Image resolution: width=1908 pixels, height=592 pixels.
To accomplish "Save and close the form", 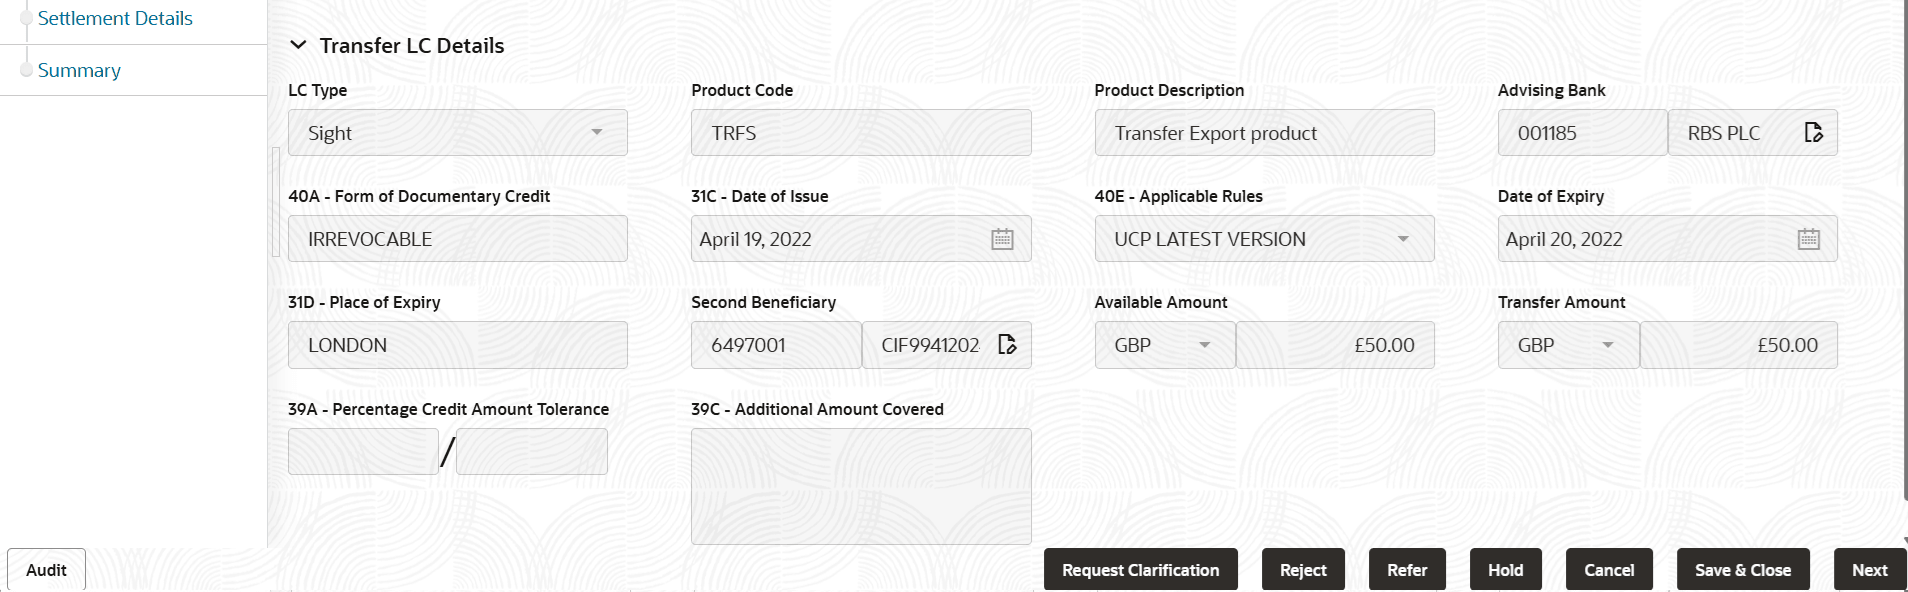I will click(x=1743, y=569).
